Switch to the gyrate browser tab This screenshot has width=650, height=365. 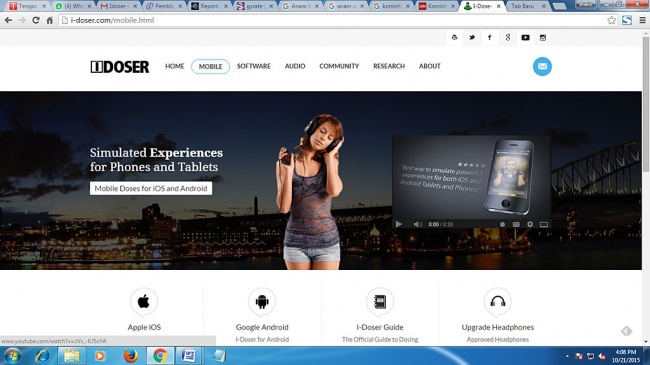[255, 6]
